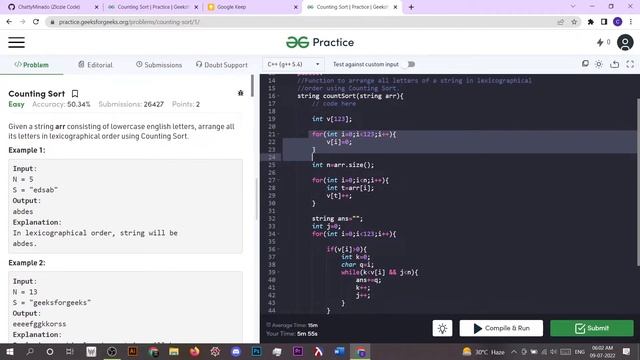The height and width of the screenshot is (360, 640).
Task: Open Windows taskbar search
Action: pos(30,352)
